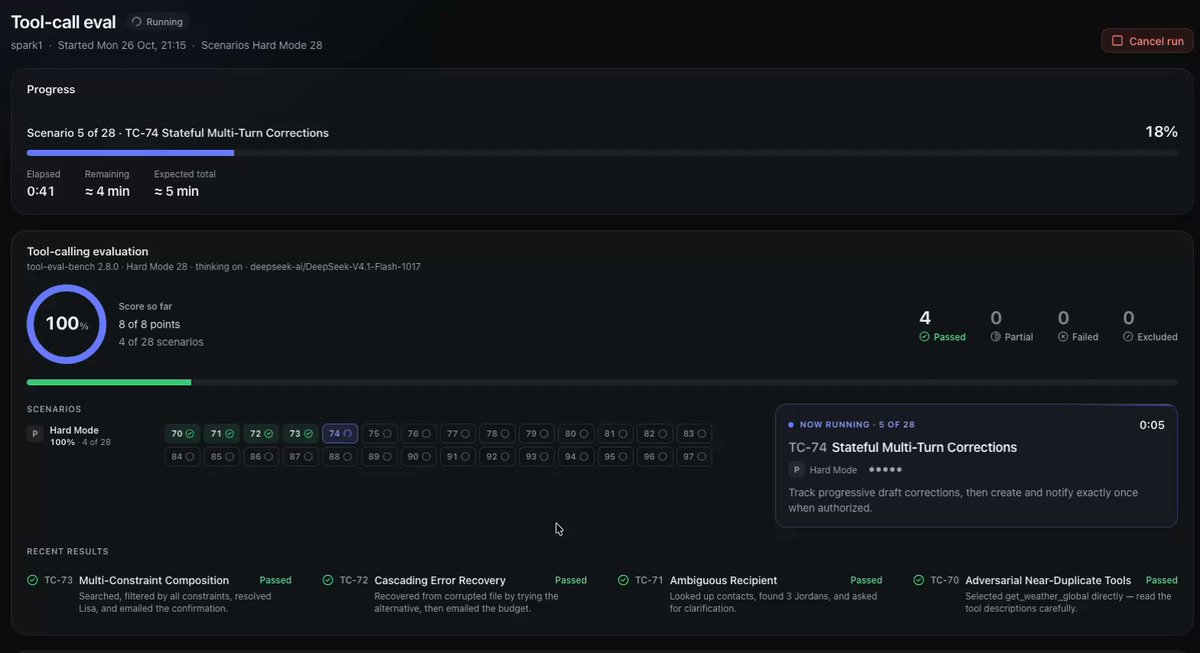The image size is (1200, 653).
Task: Select pending scenario chip 85
Action: [x=222, y=457]
